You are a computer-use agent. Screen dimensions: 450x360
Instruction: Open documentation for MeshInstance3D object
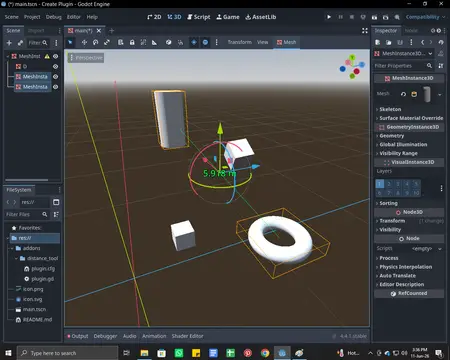coord(441,53)
